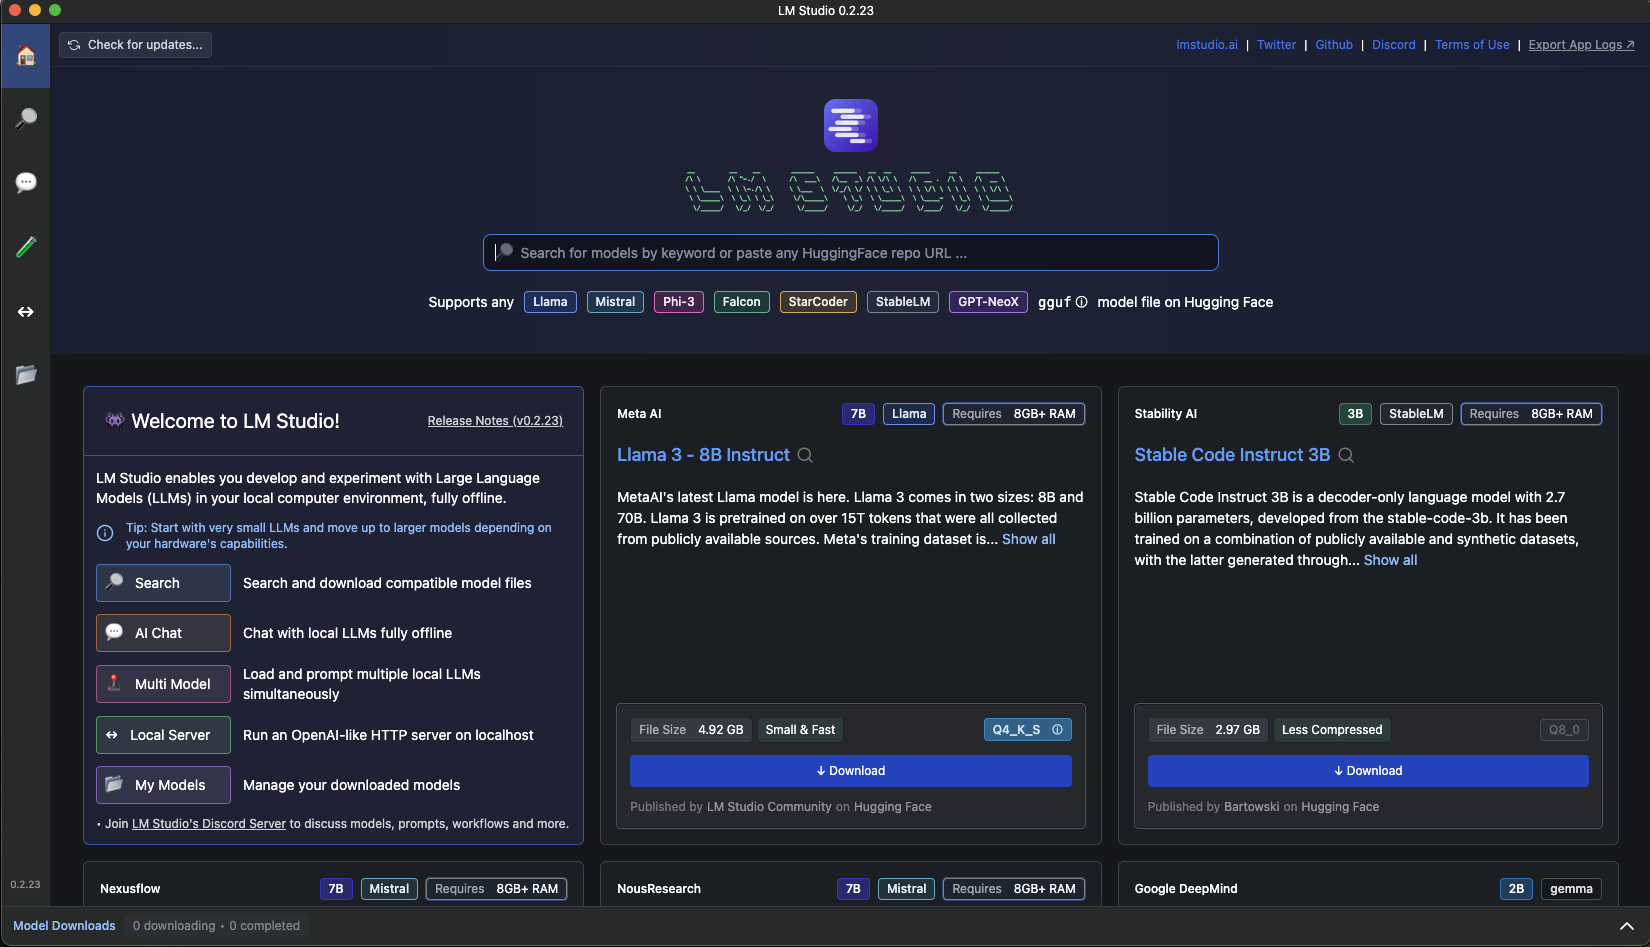The width and height of the screenshot is (1650, 947).
Task: Click the AI Chat button in Welcome panel
Action: tap(163, 633)
